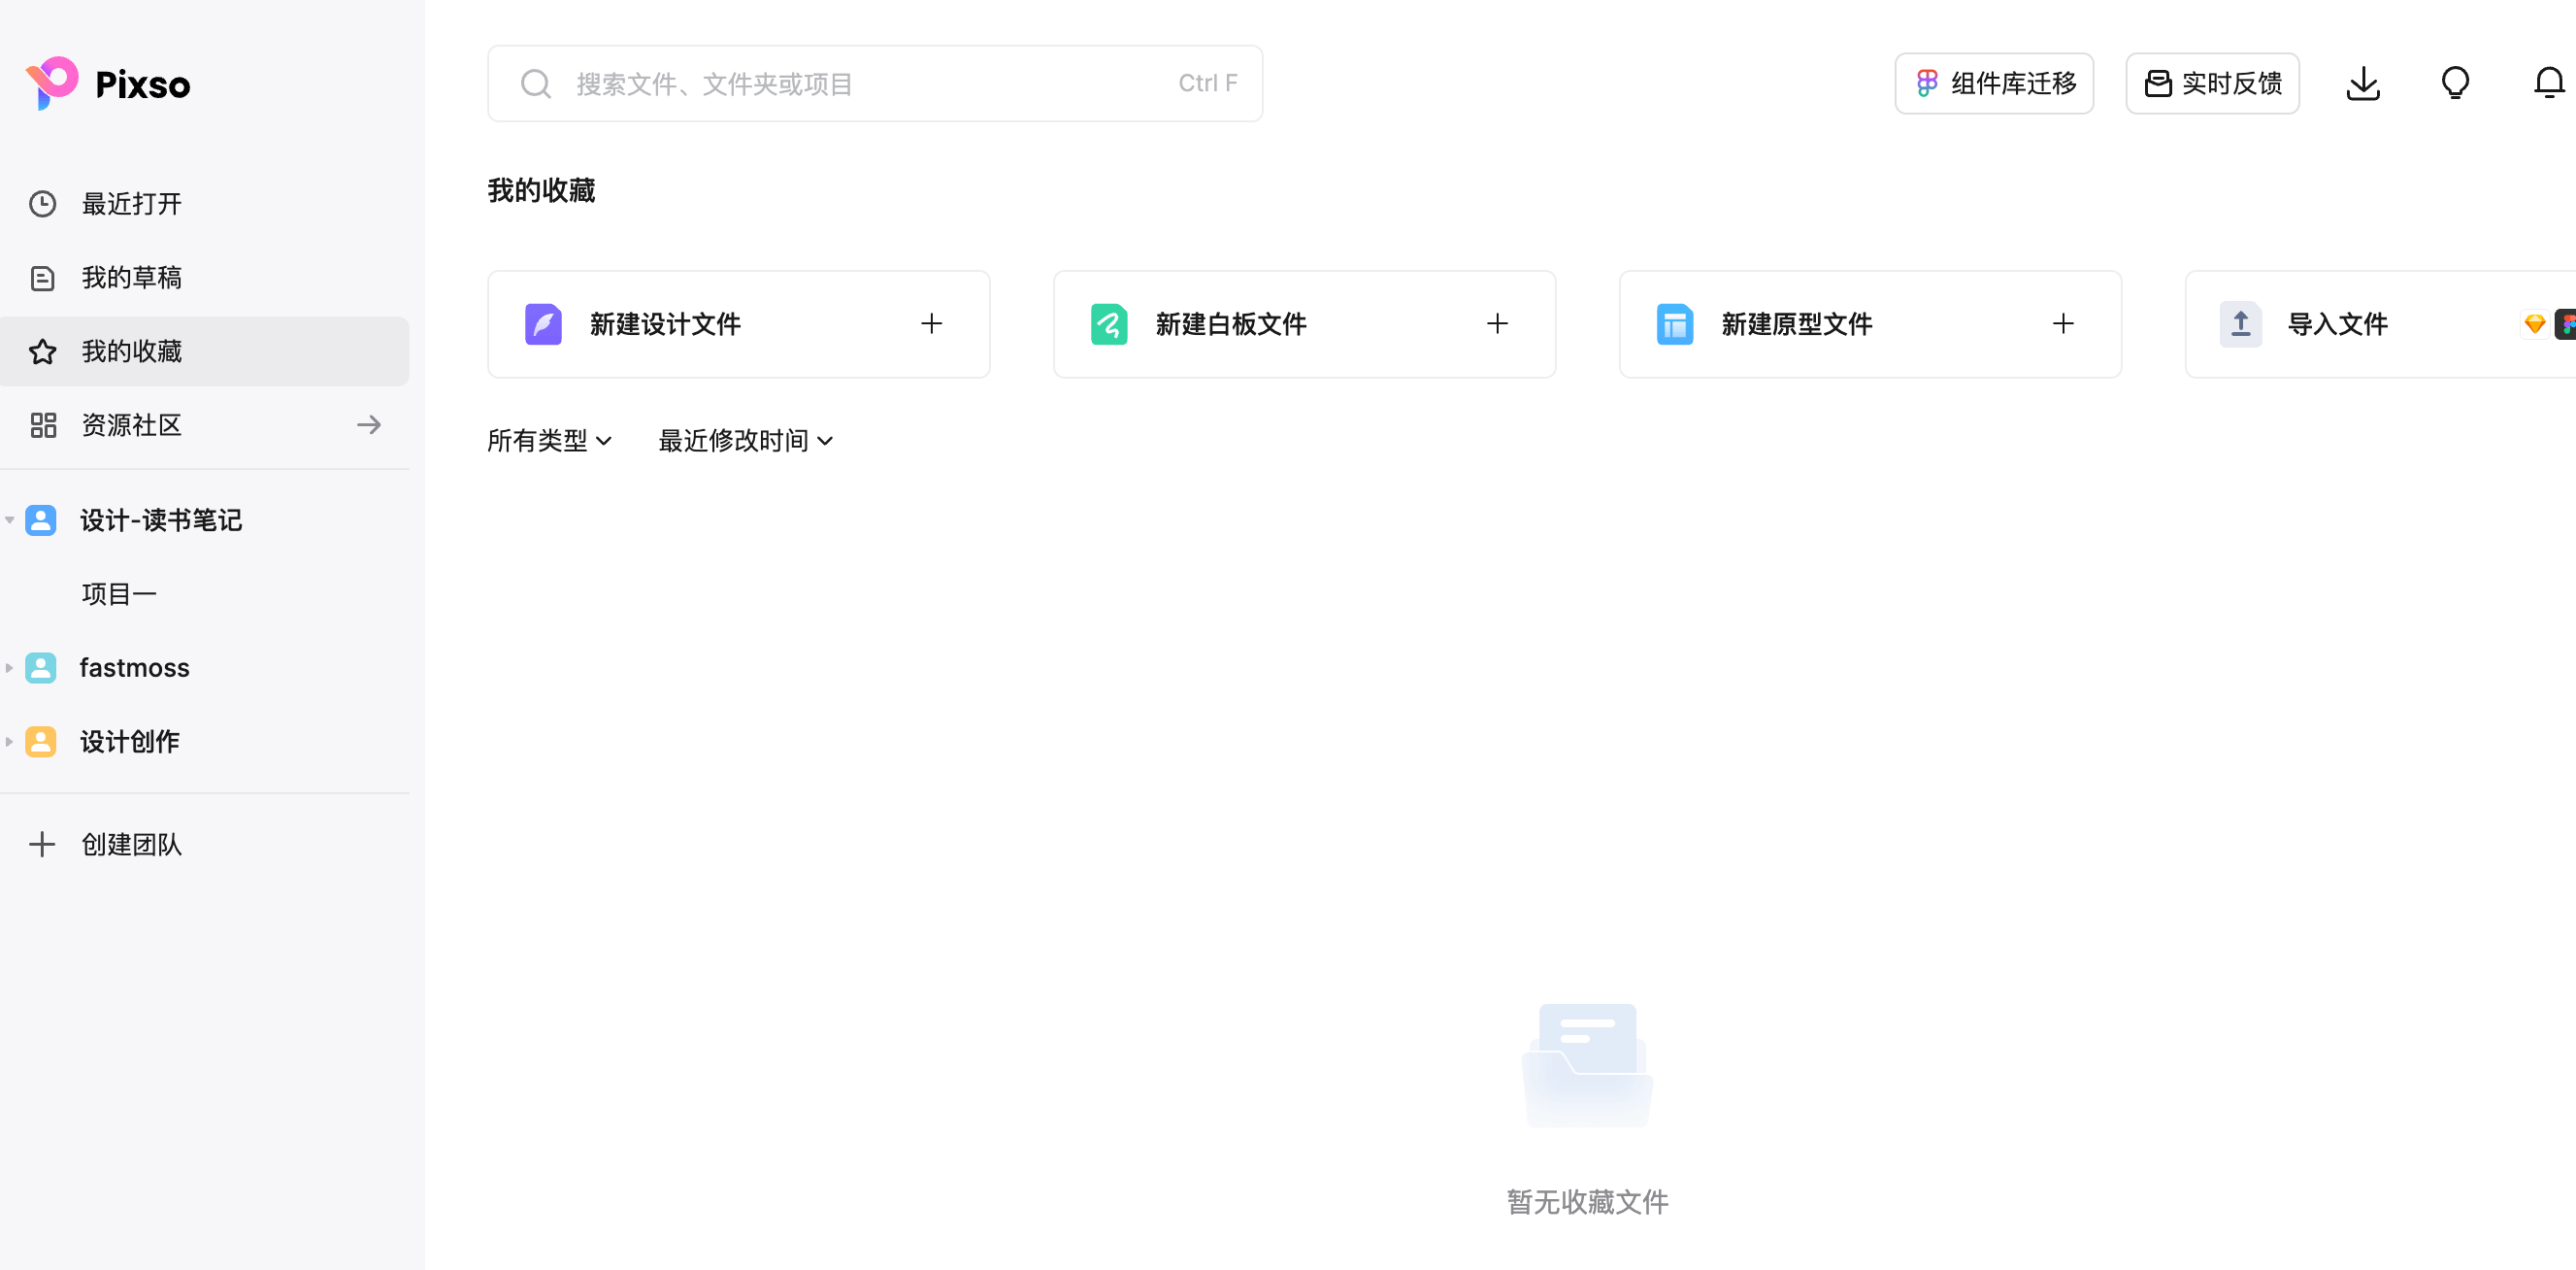The height and width of the screenshot is (1270, 2576).
Task: Click plus on 新建原型文件 card
Action: point(2063,324)
